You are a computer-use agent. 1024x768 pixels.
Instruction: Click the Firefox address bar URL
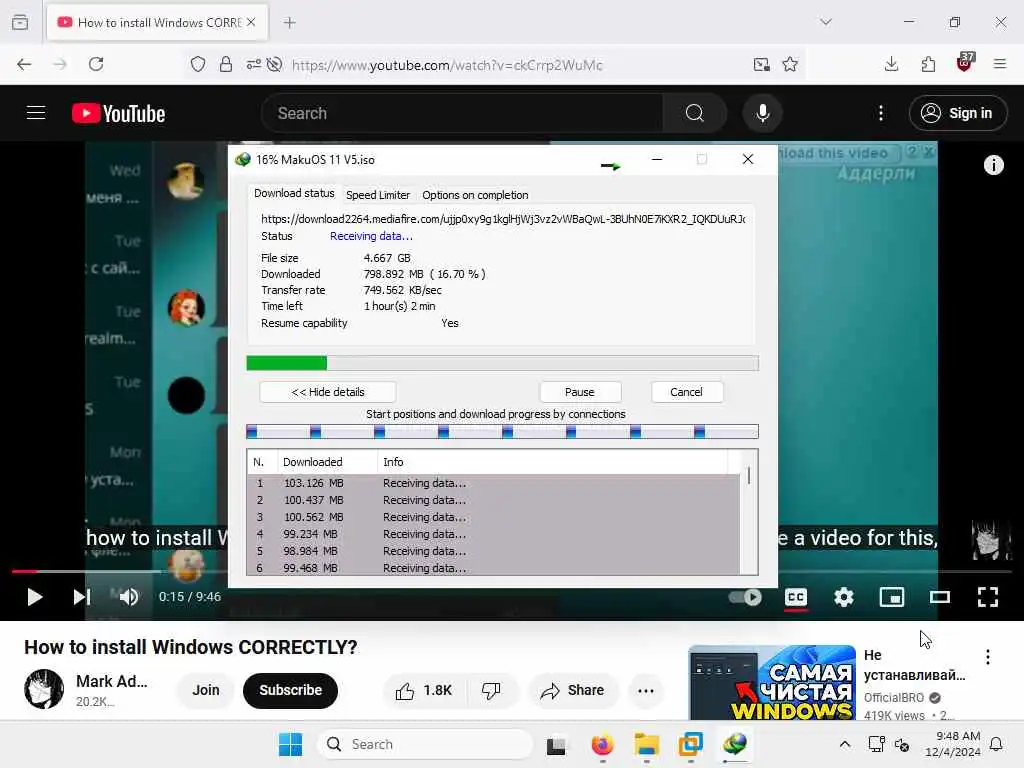click(447, 65)
